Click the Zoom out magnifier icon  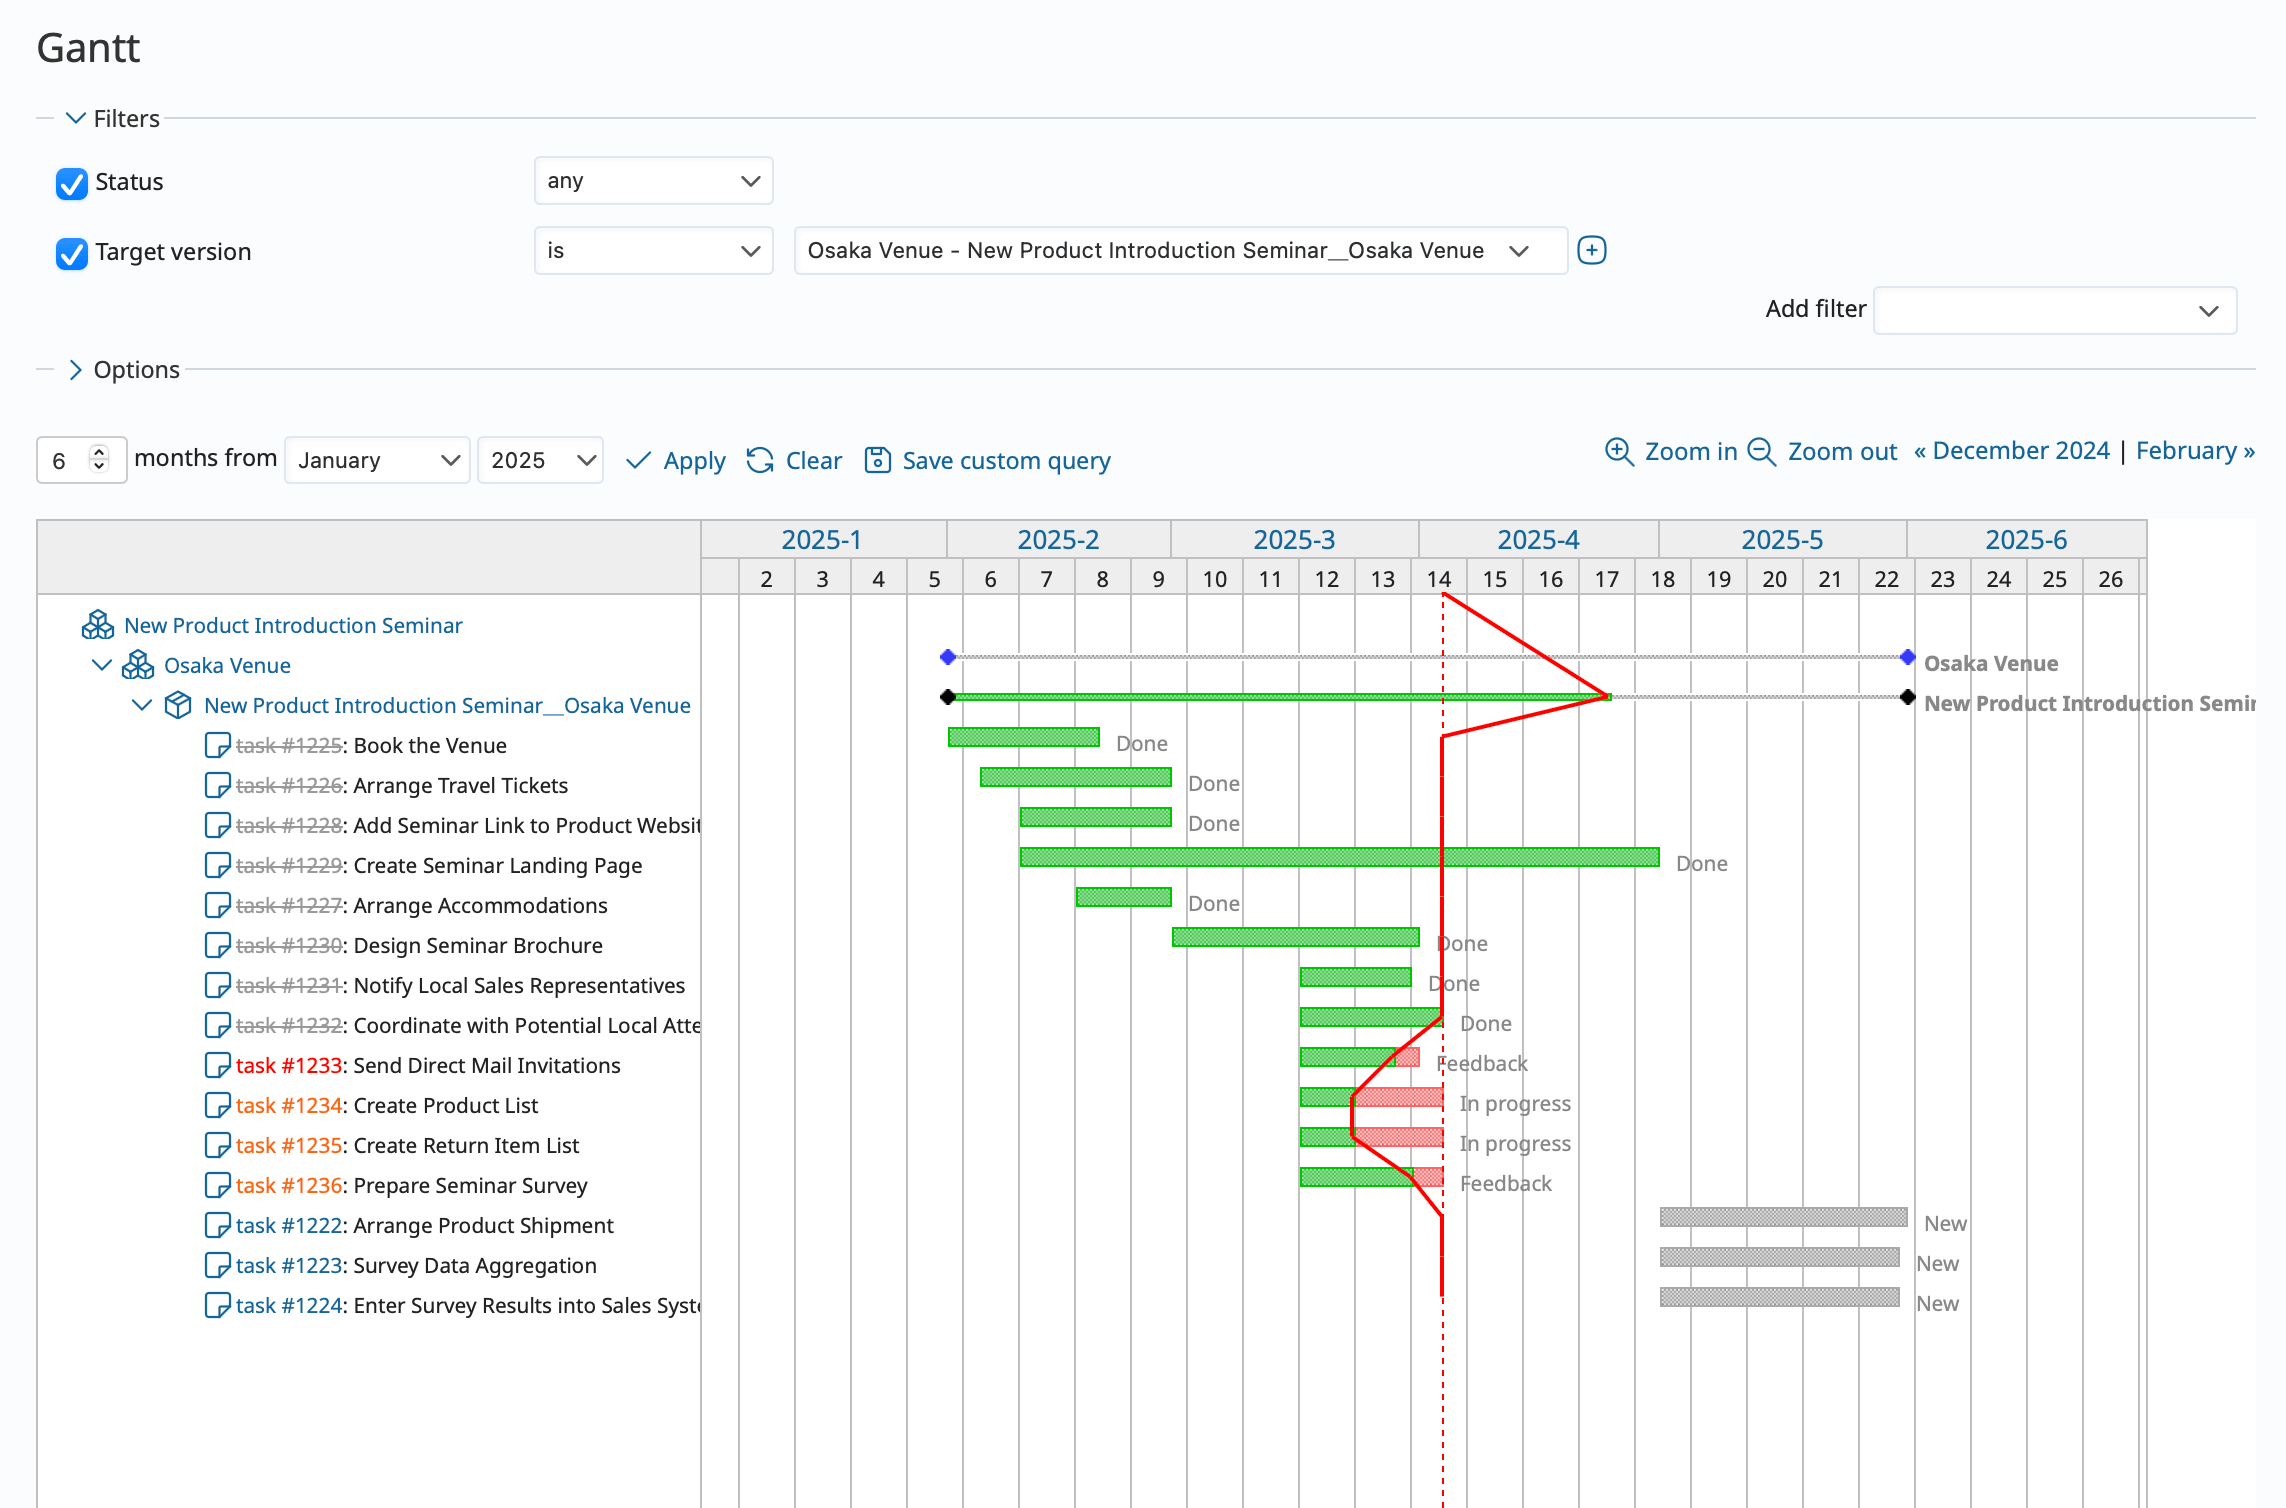tap(1761, 451)
